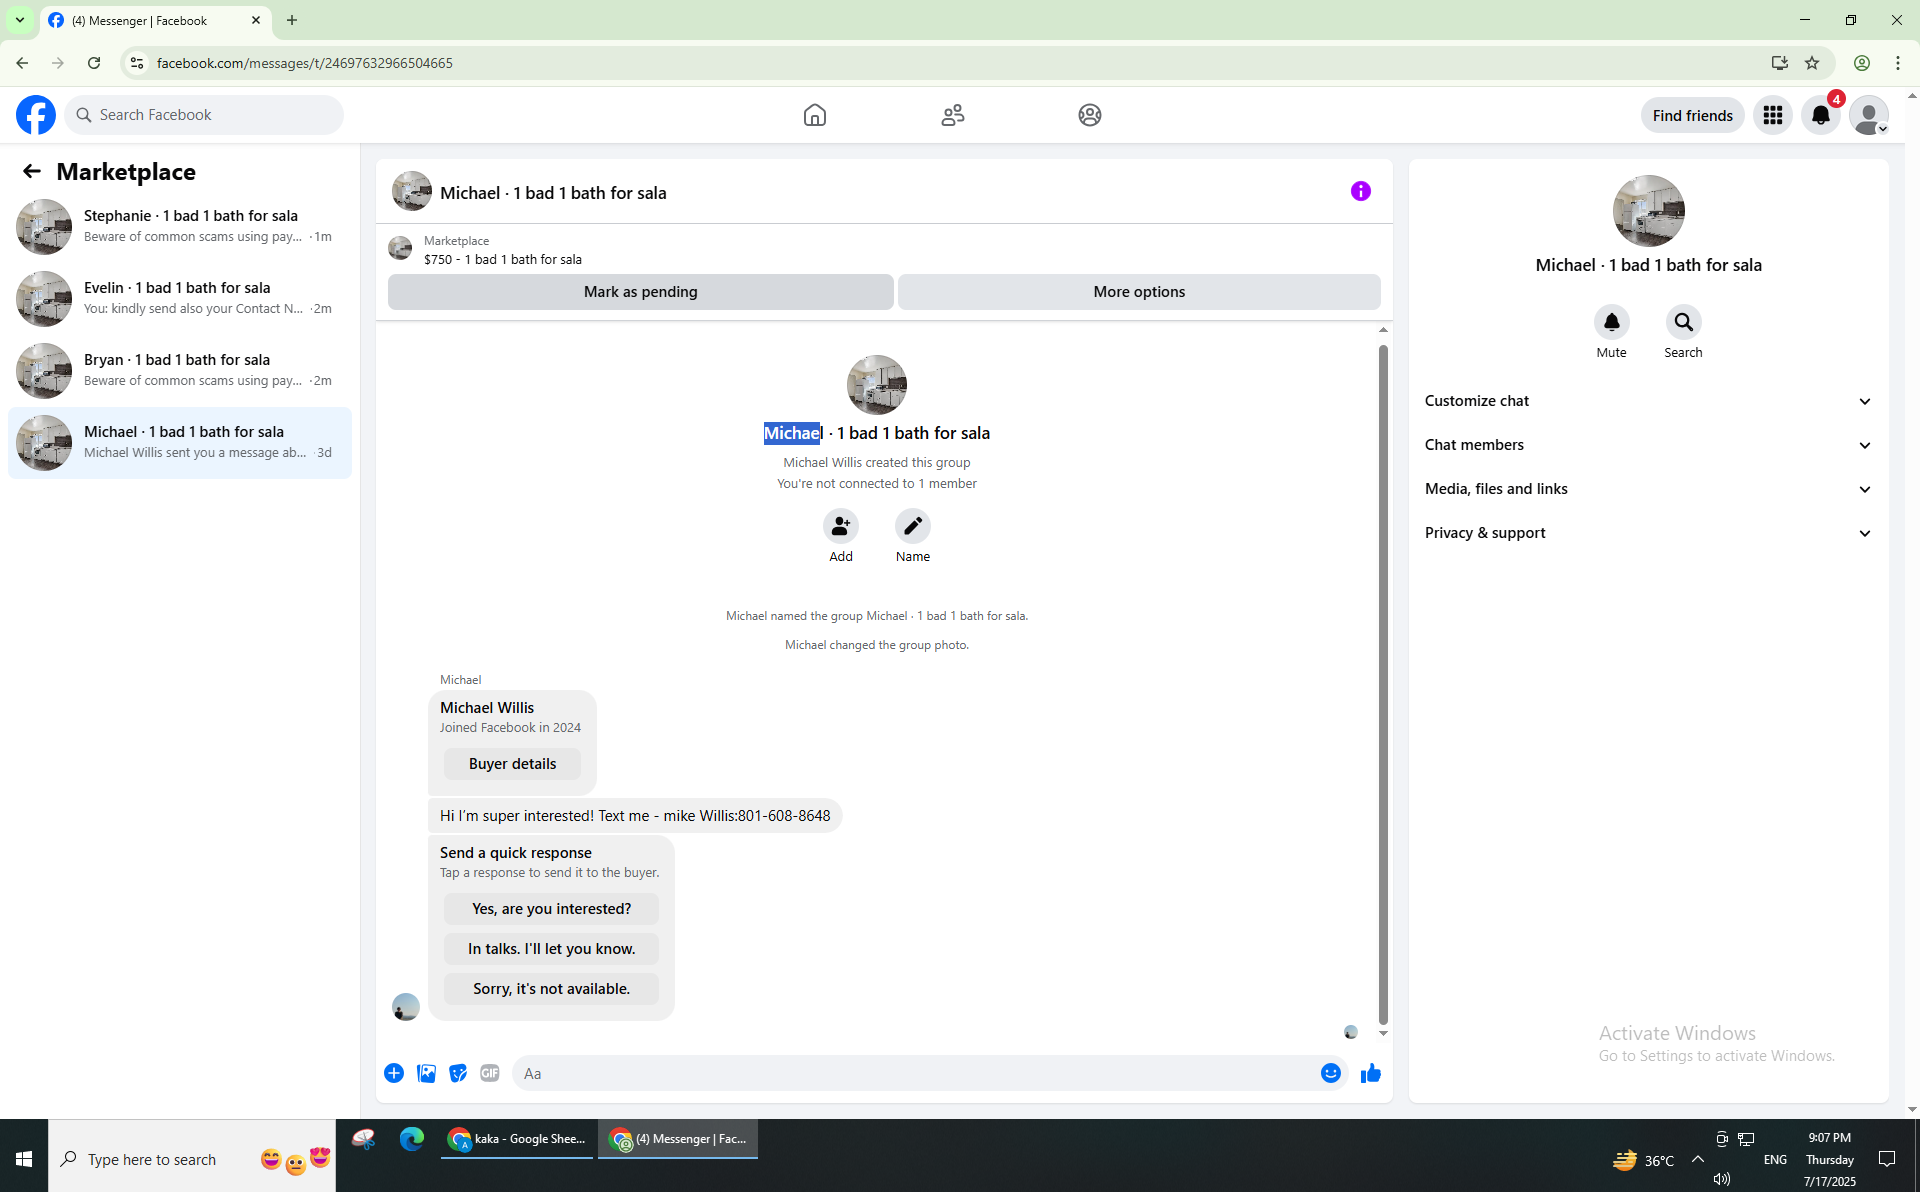Click the Find friends button
Screen dimensions: 1920x1192
pyautogui.click(x=1693, y=115)
